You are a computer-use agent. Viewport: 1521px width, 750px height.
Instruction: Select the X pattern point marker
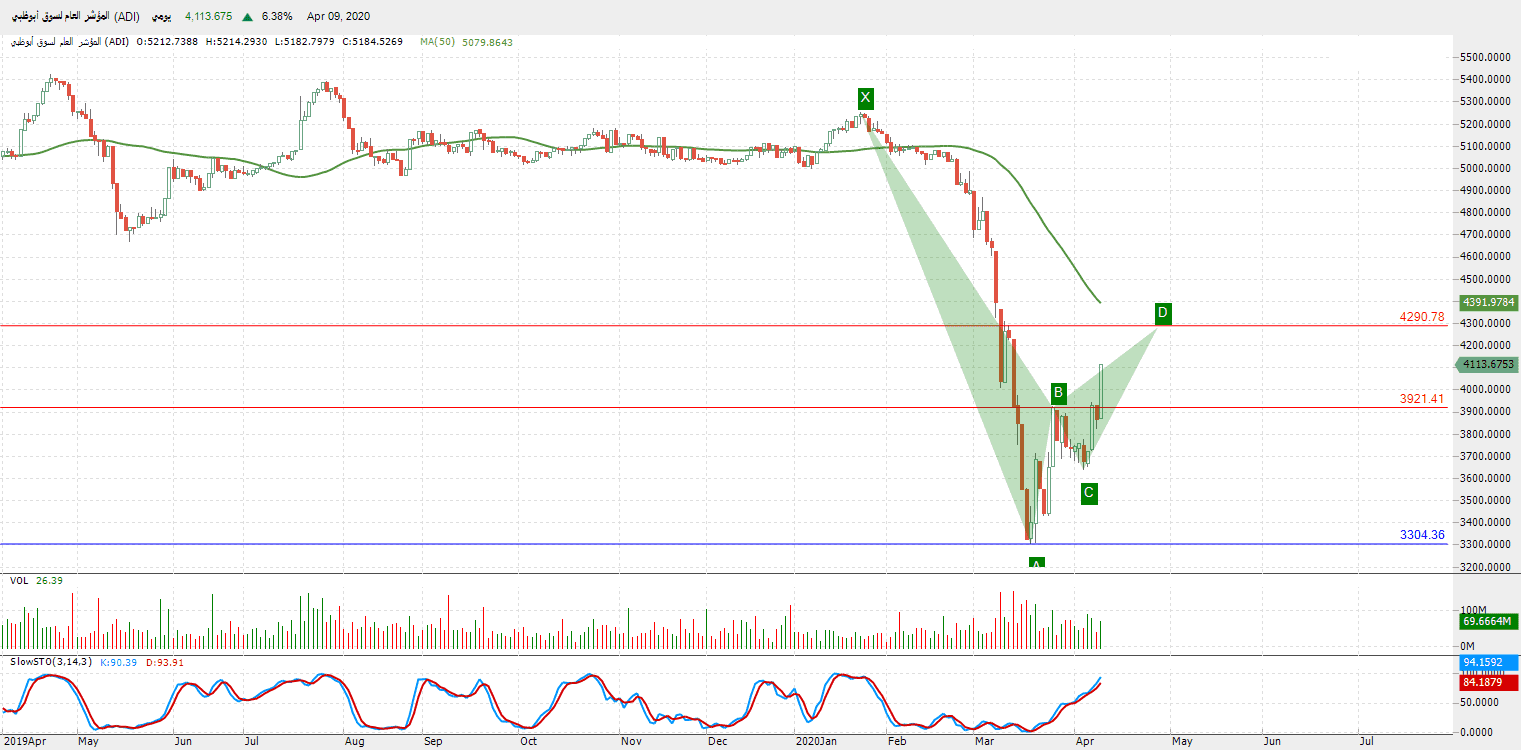(866, 98)
